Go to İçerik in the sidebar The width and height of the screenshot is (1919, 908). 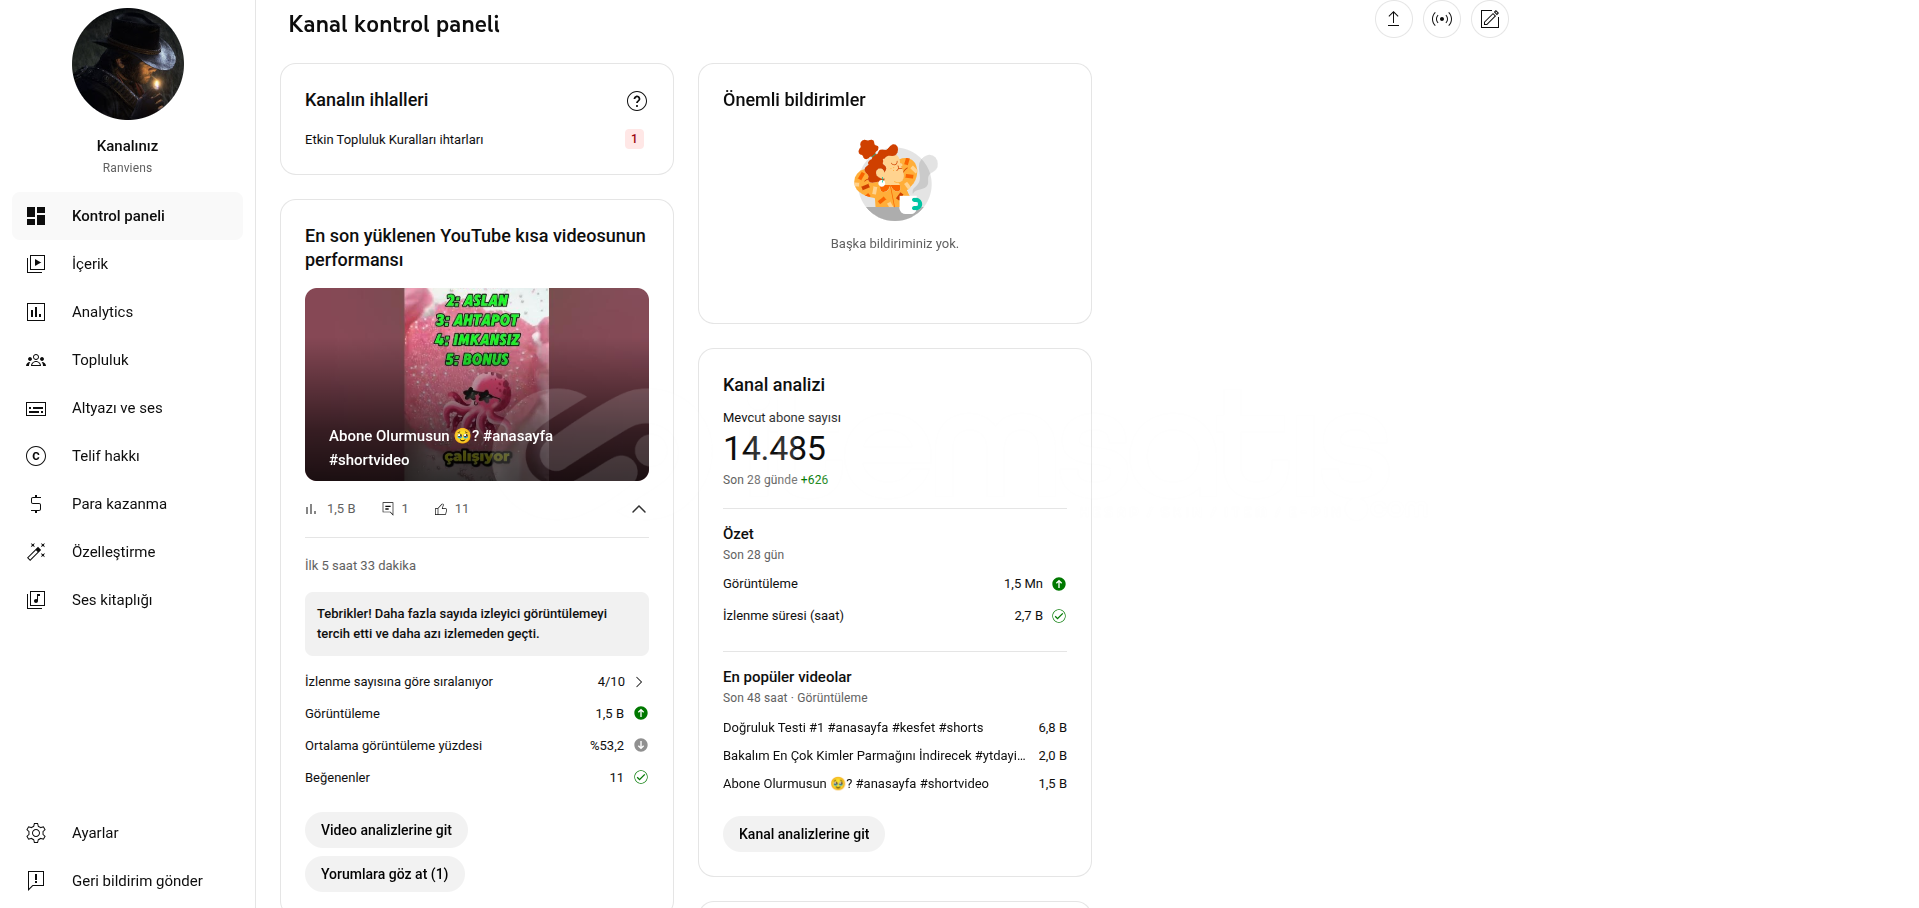tap(127, 264)
